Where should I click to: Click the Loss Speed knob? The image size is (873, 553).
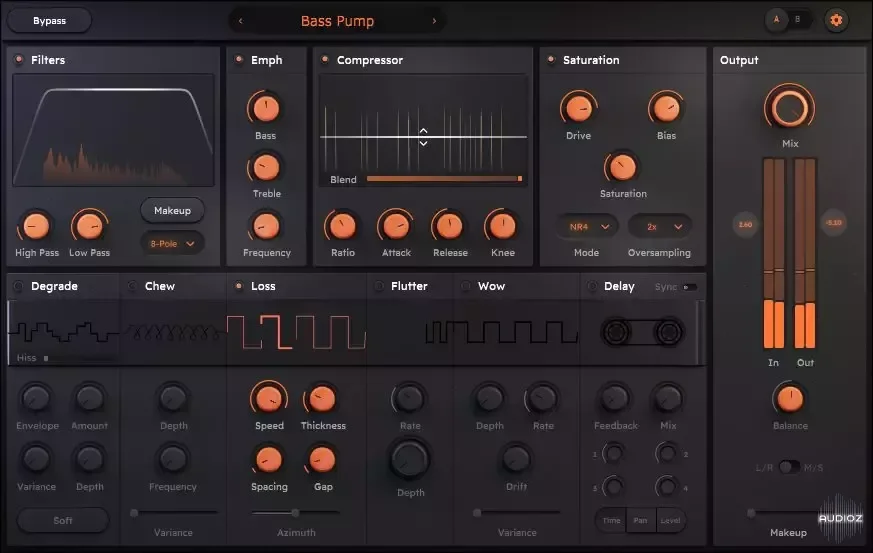tap(269, 399)
